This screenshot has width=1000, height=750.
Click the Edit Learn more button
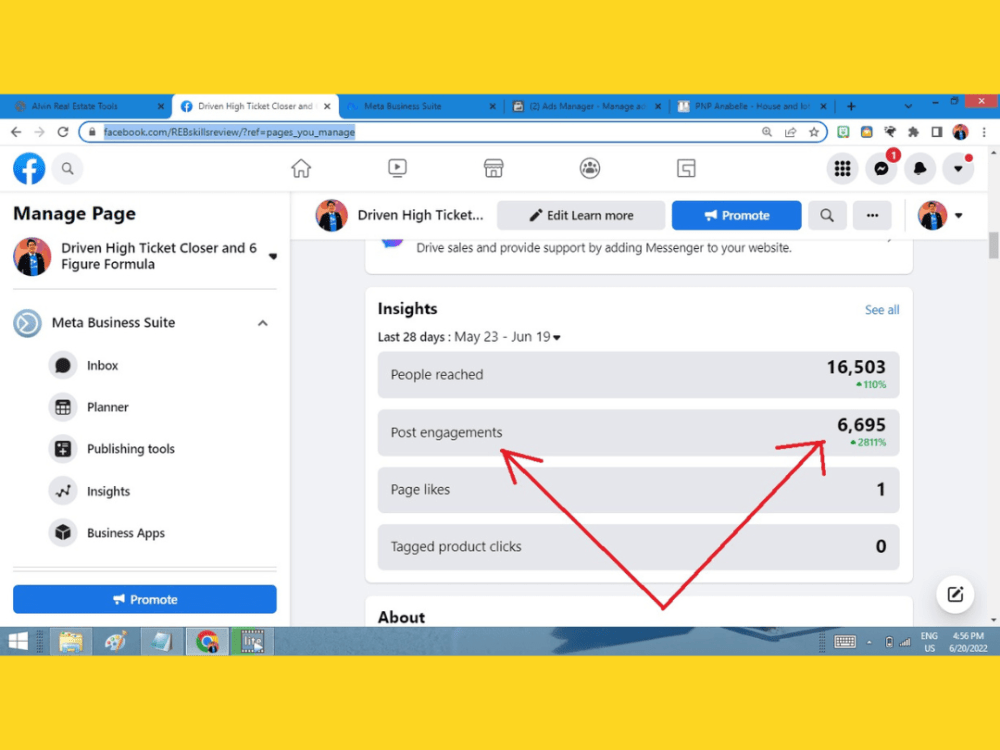581,216
